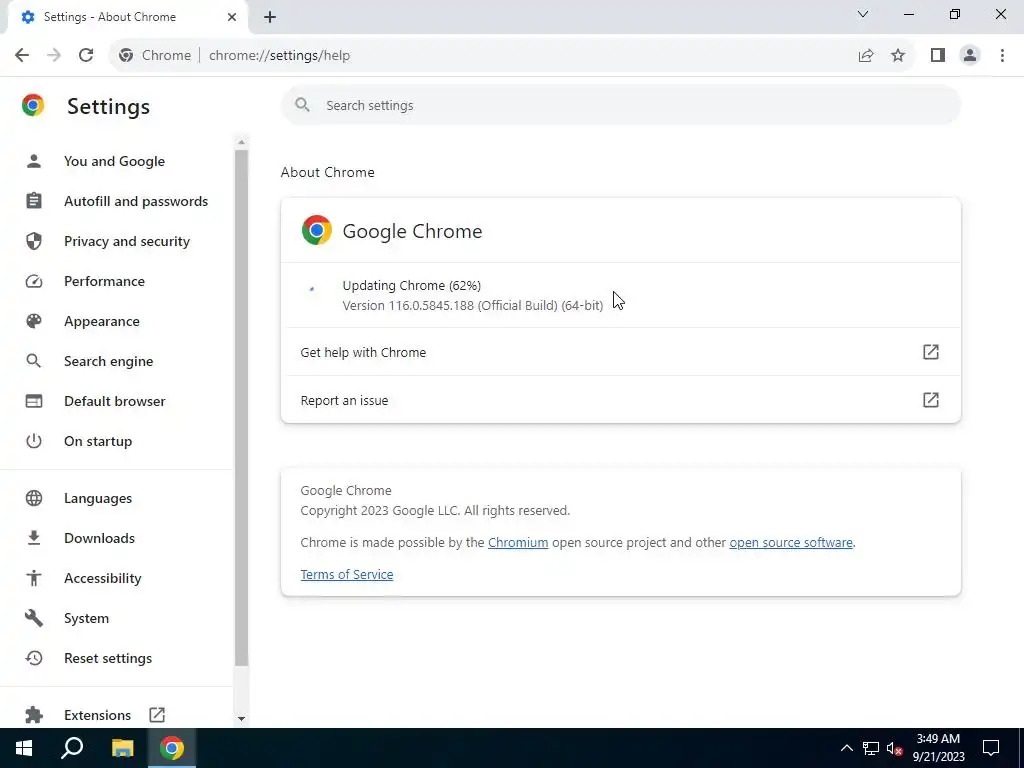This screenshot has width=1024, height=768.
Task: Open System settings
Action: [x=86, y=618]
